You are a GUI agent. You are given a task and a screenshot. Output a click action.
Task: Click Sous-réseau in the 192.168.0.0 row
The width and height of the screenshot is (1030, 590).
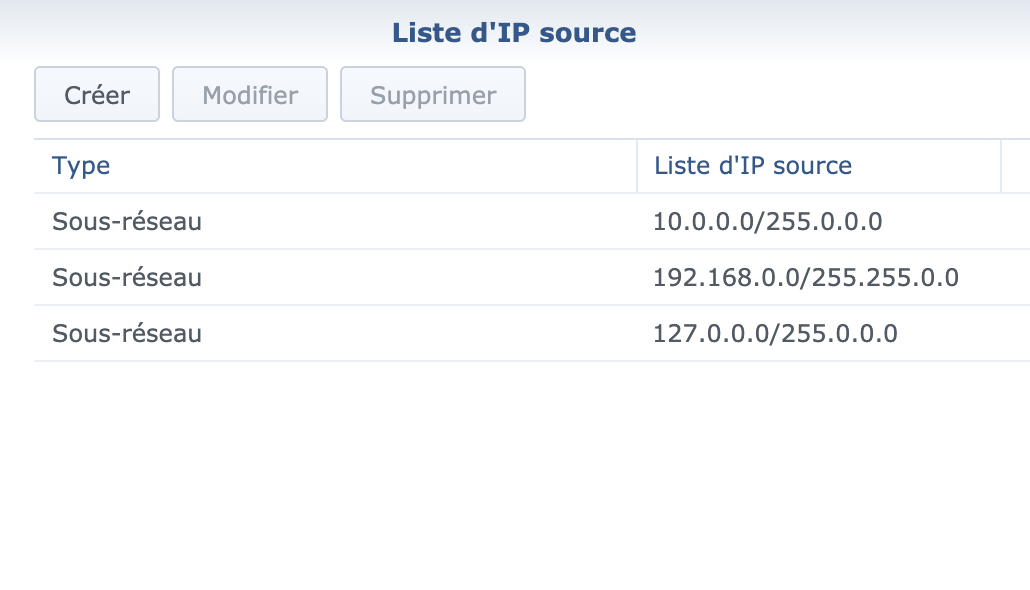(x=127, y=277)
